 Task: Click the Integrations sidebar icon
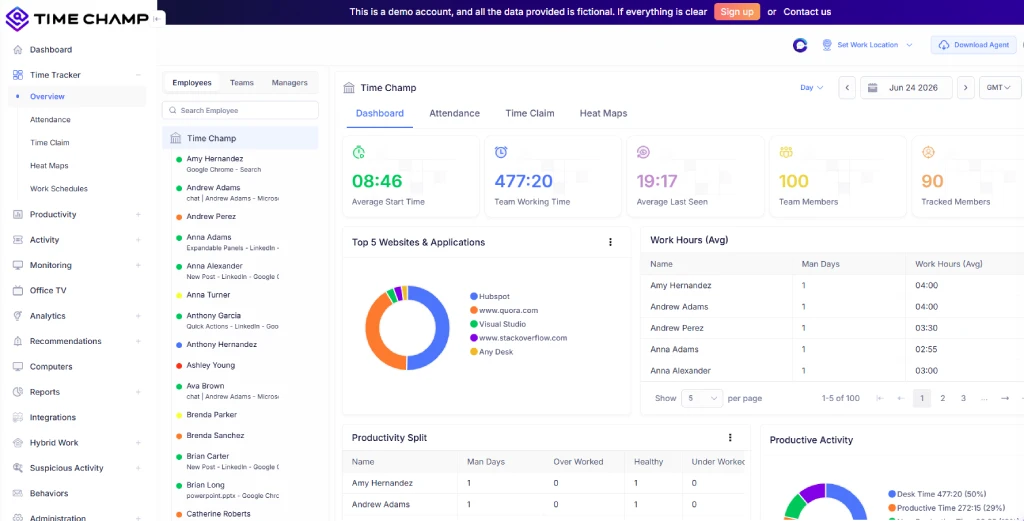18,417
